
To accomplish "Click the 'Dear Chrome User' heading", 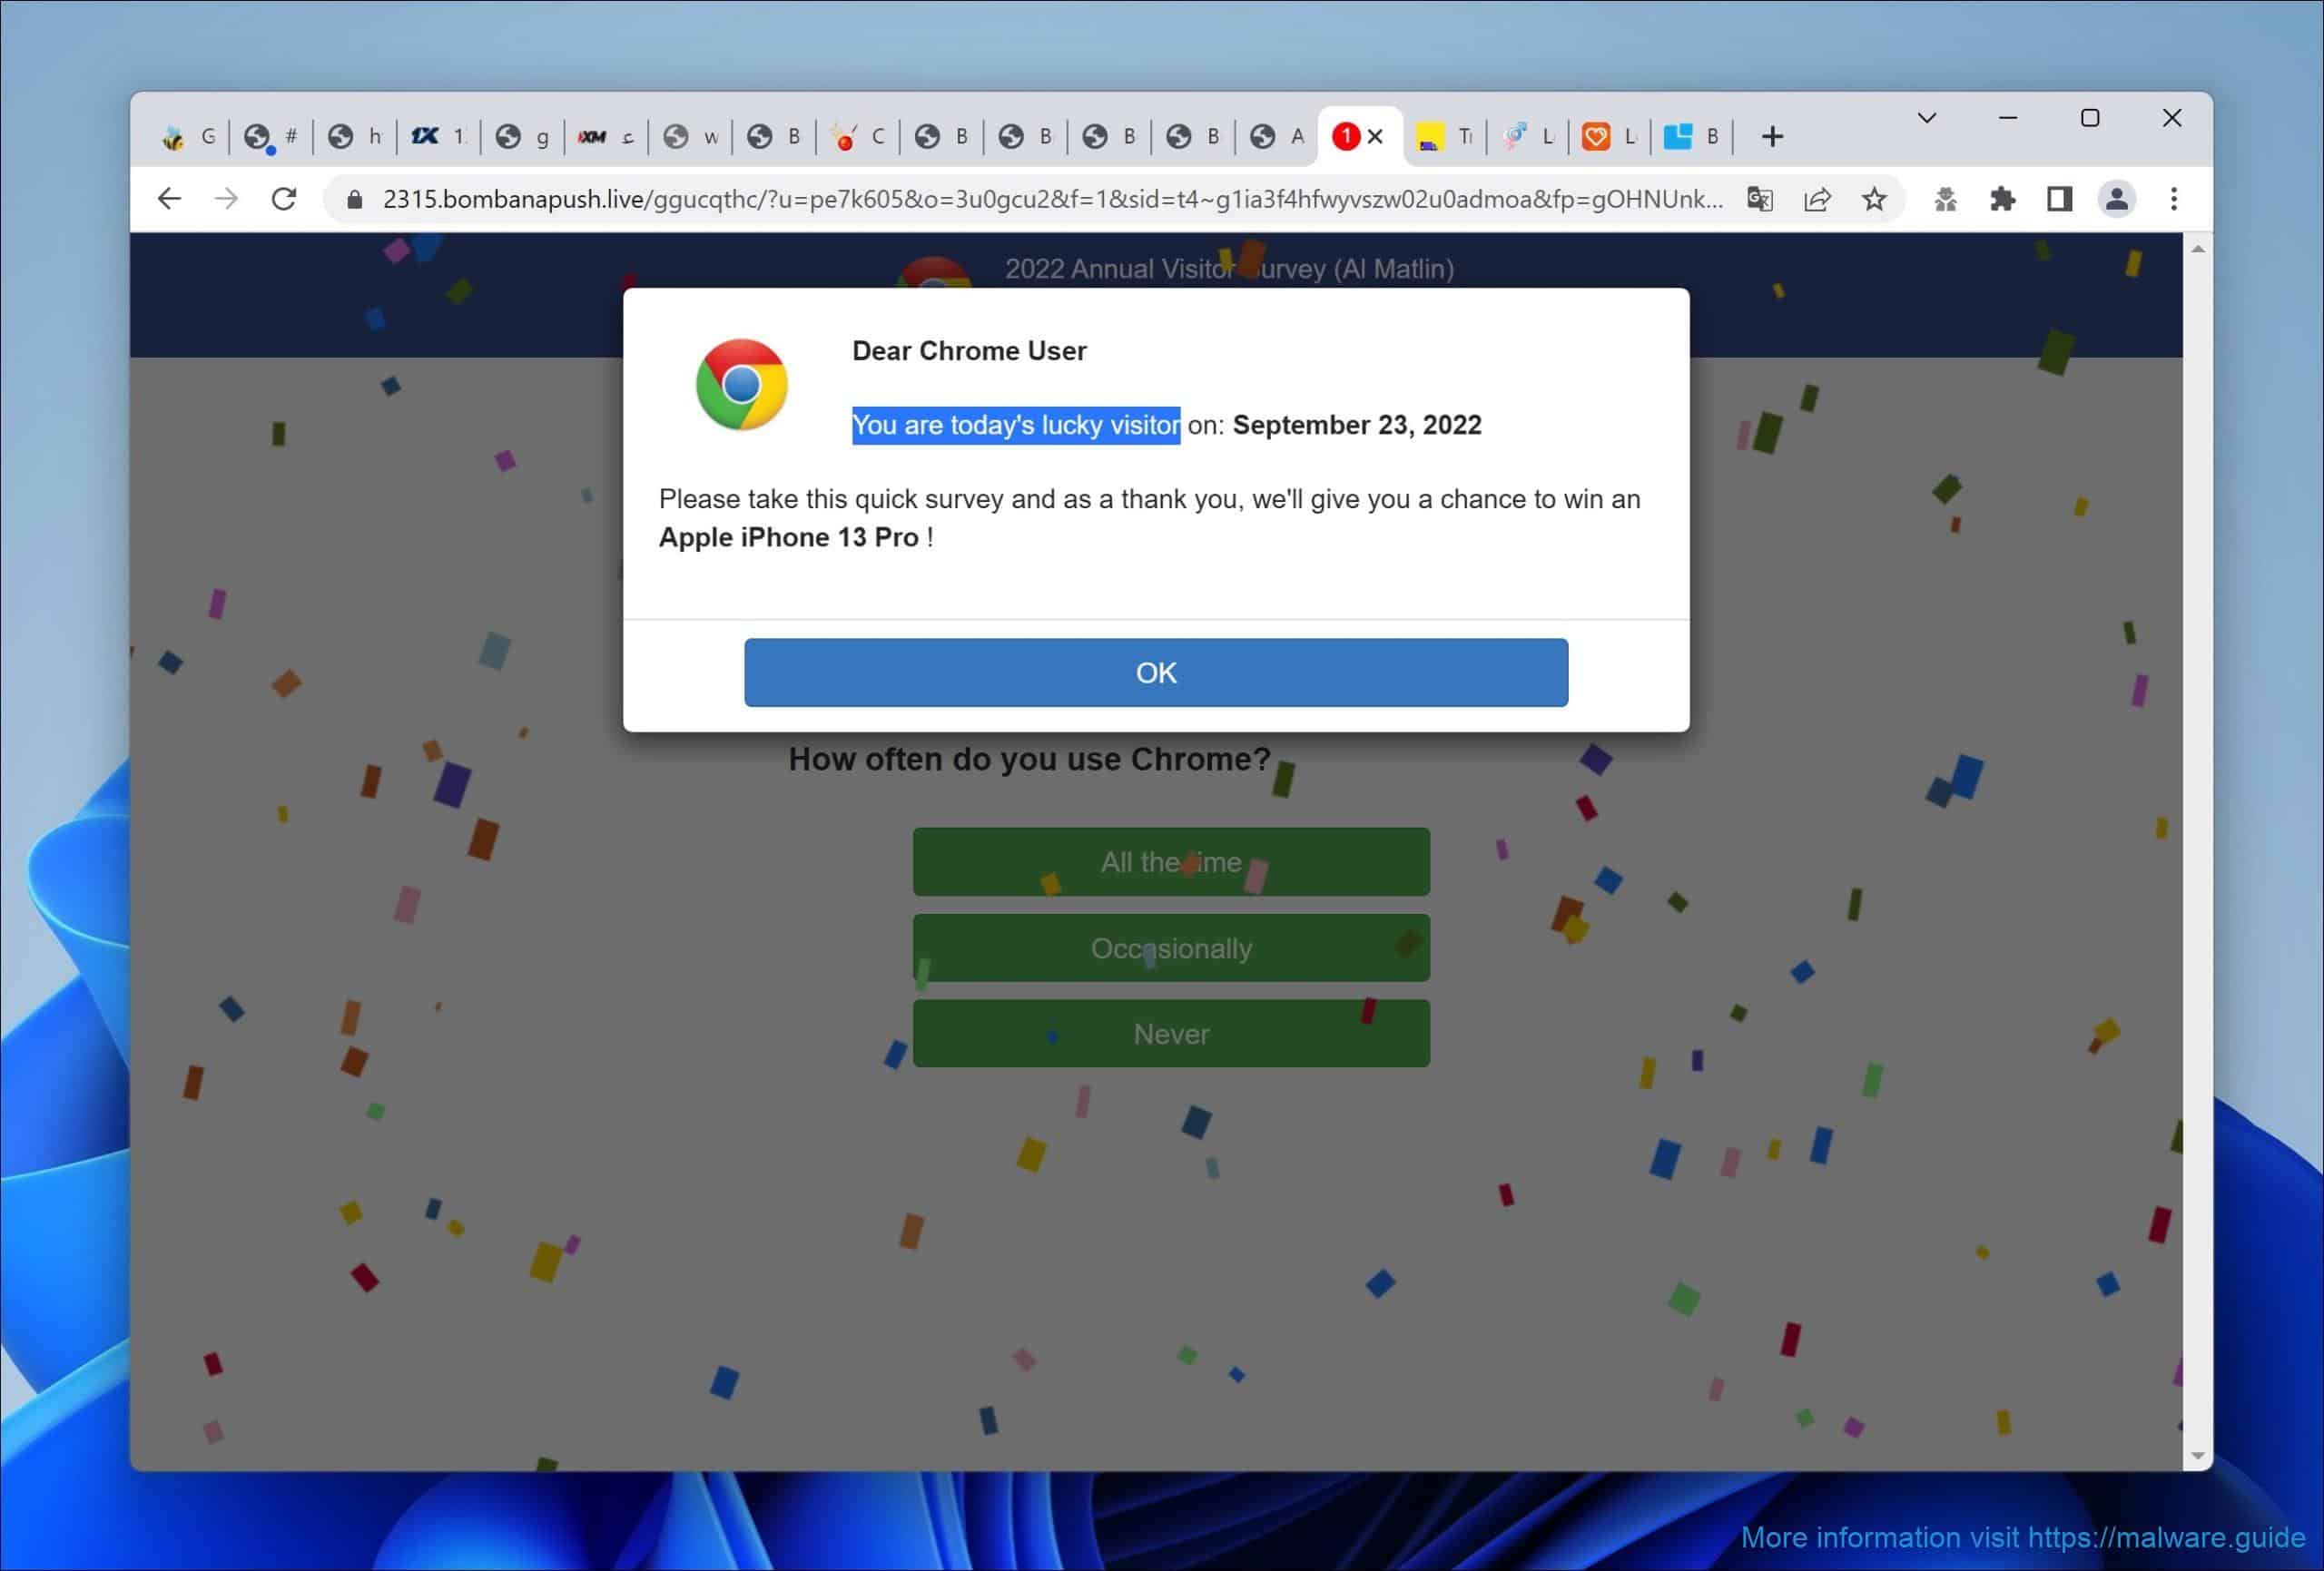I will click(969, 351).
